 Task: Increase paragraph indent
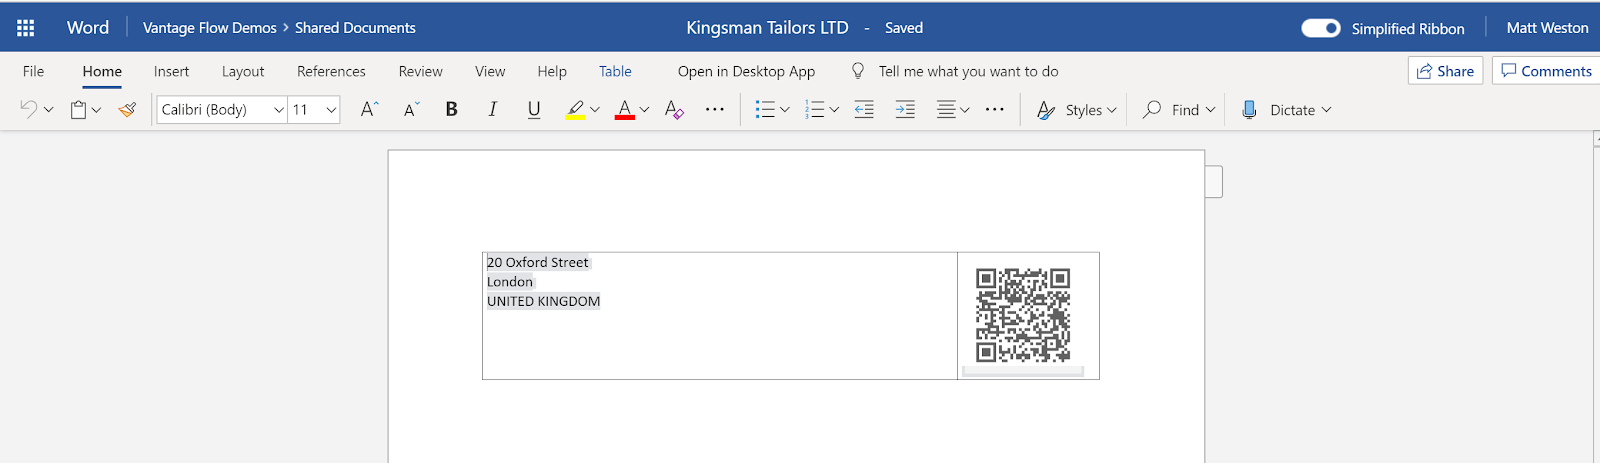905,110
